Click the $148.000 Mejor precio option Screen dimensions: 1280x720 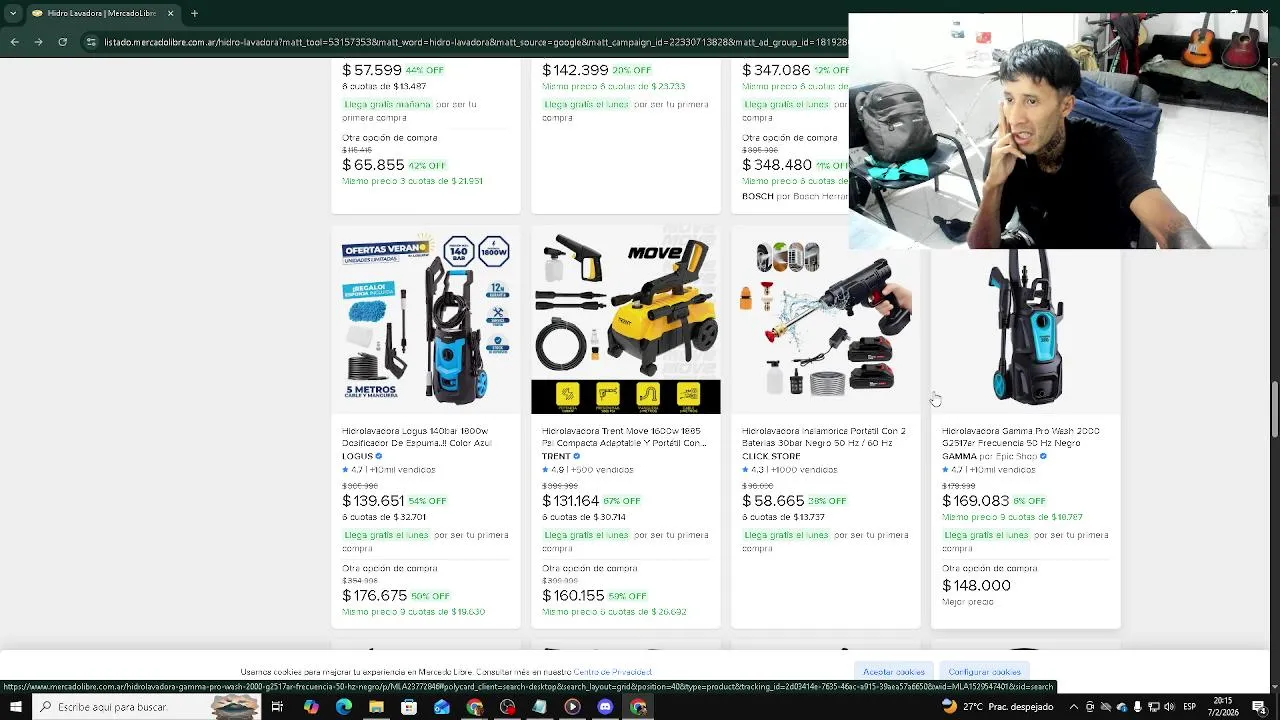point(976,586)
